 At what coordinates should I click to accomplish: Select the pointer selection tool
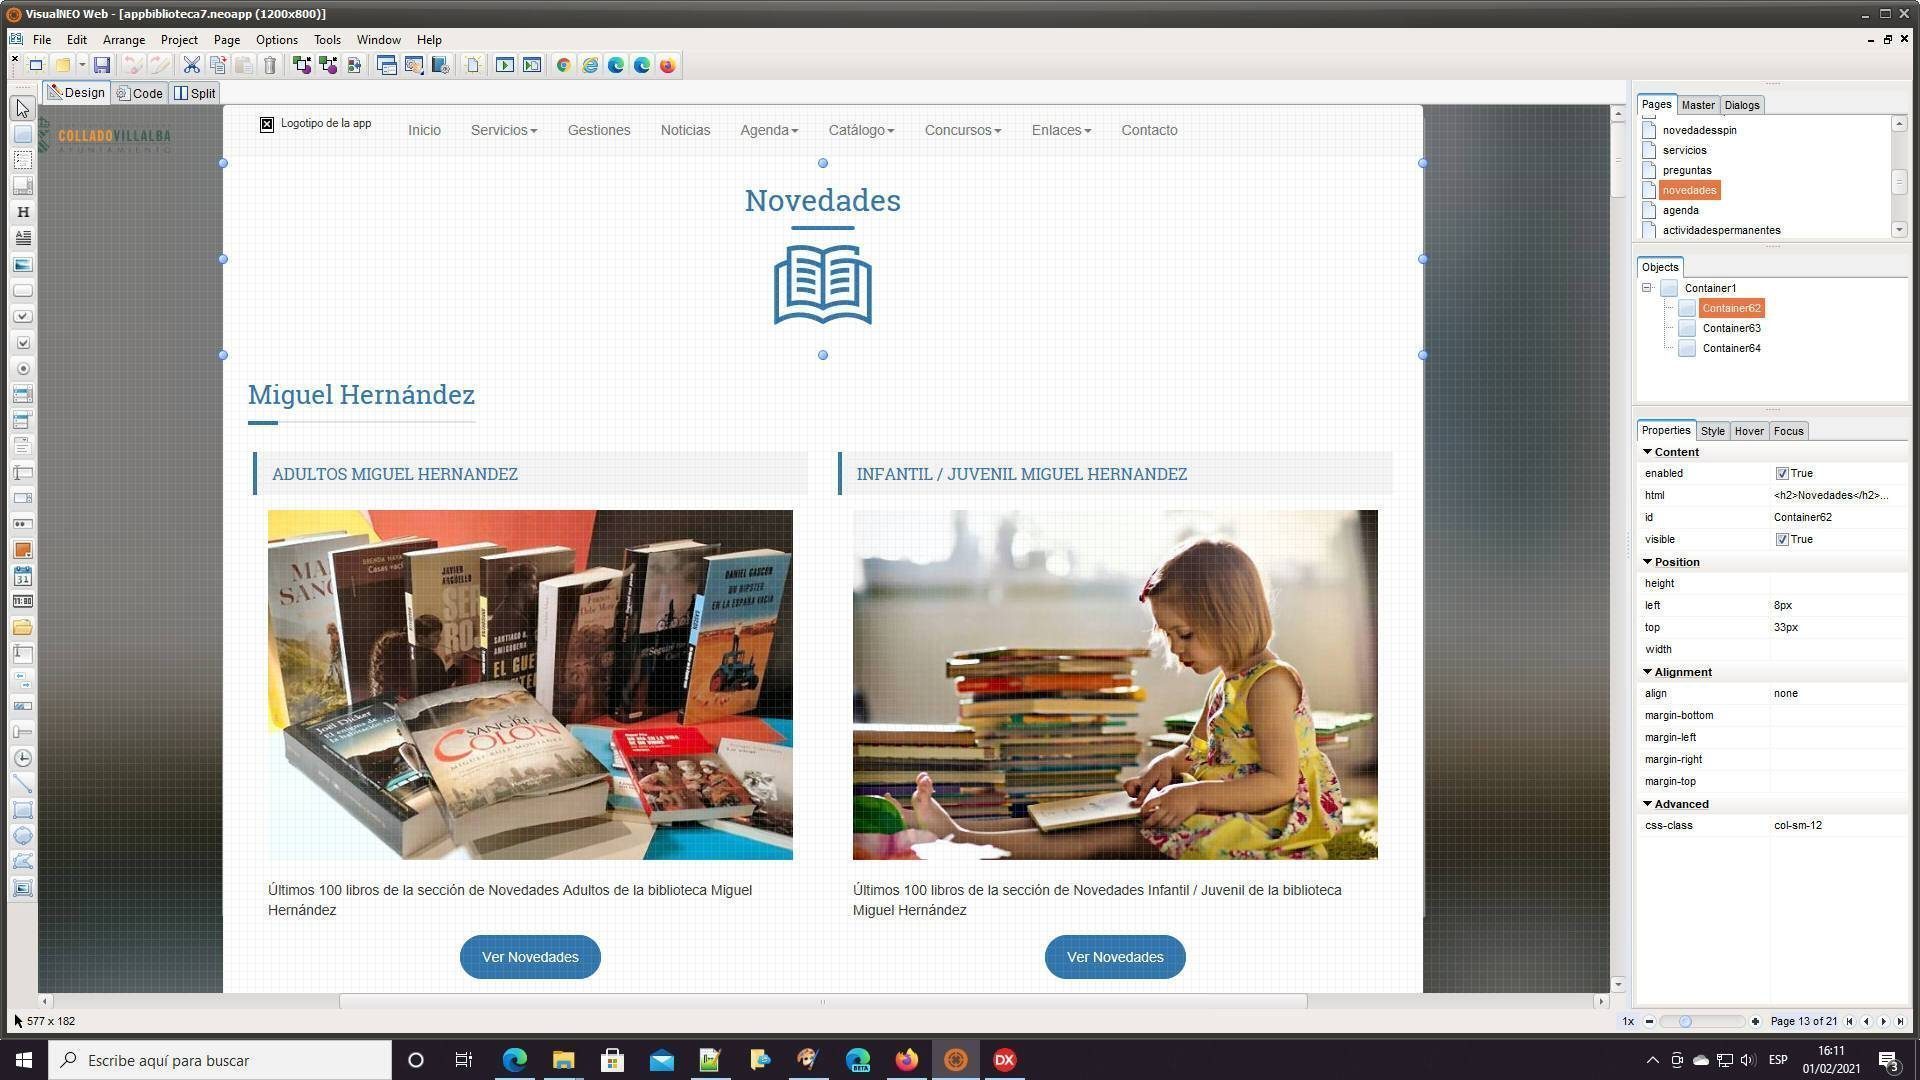point(23,108)
